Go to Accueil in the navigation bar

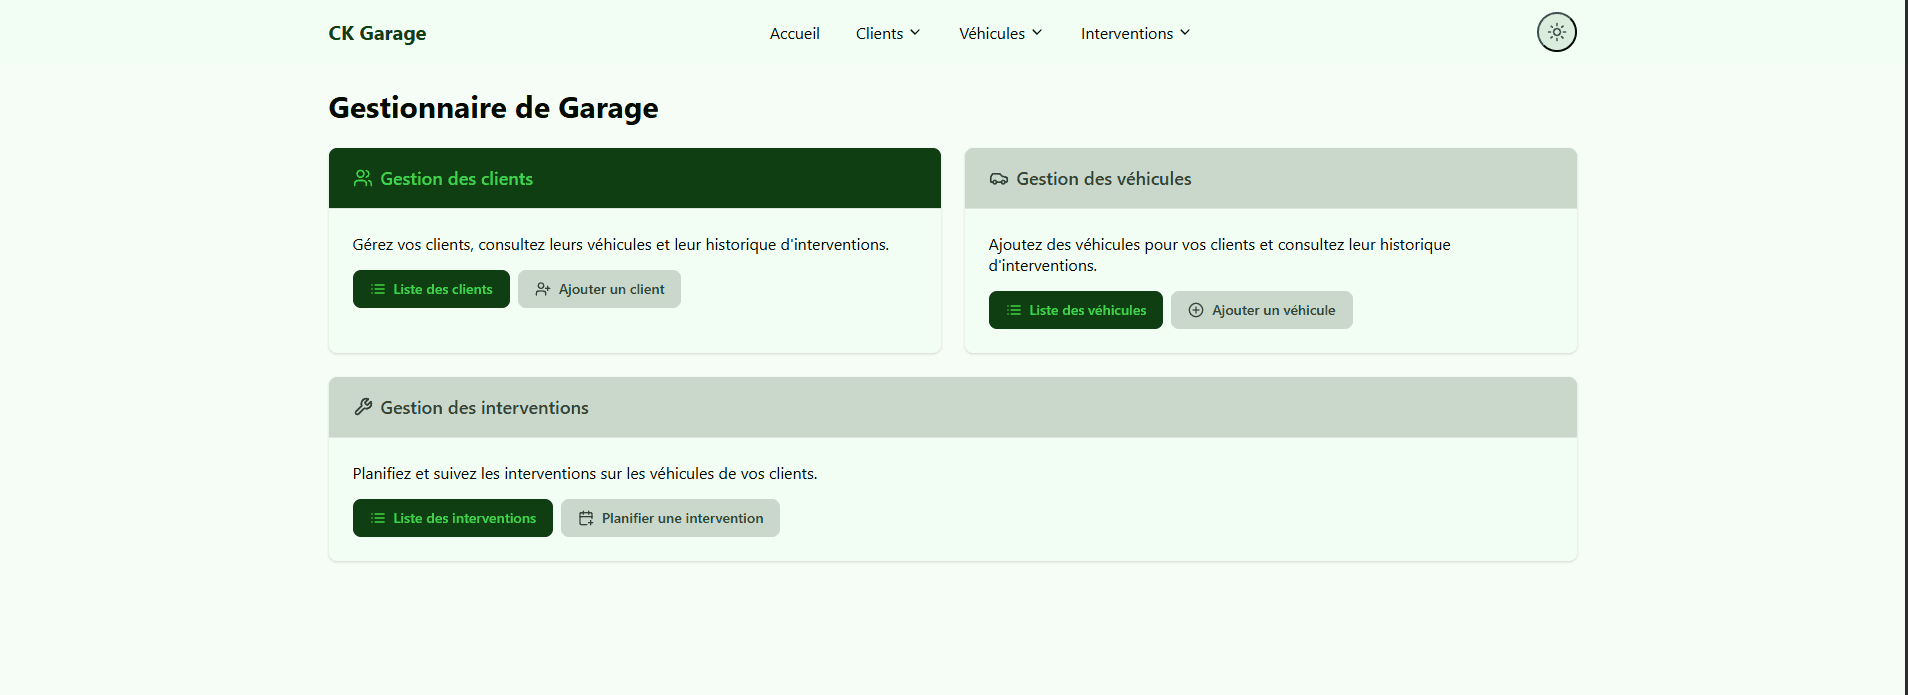[x=794, y=33]
